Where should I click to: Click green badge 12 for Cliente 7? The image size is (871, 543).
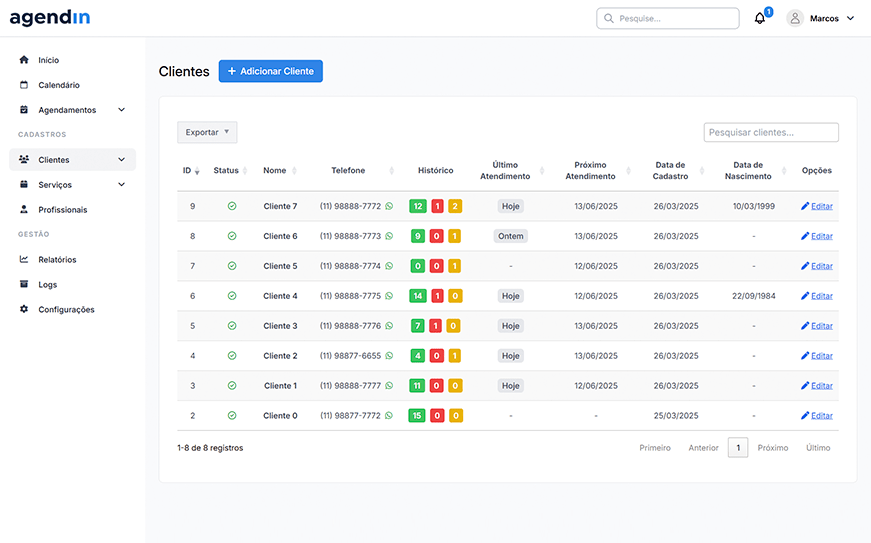click(418, 206)
